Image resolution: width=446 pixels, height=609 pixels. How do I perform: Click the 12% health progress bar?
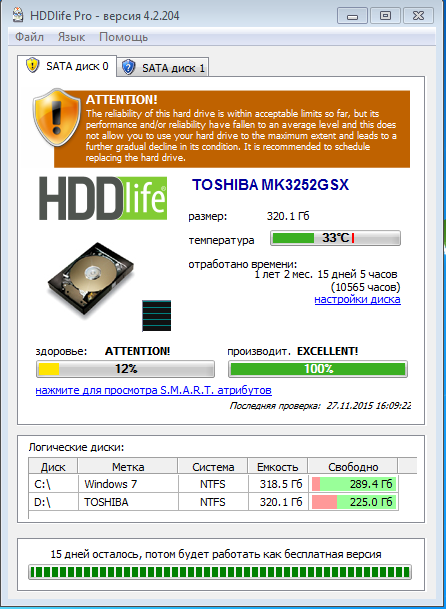point(125,369)
